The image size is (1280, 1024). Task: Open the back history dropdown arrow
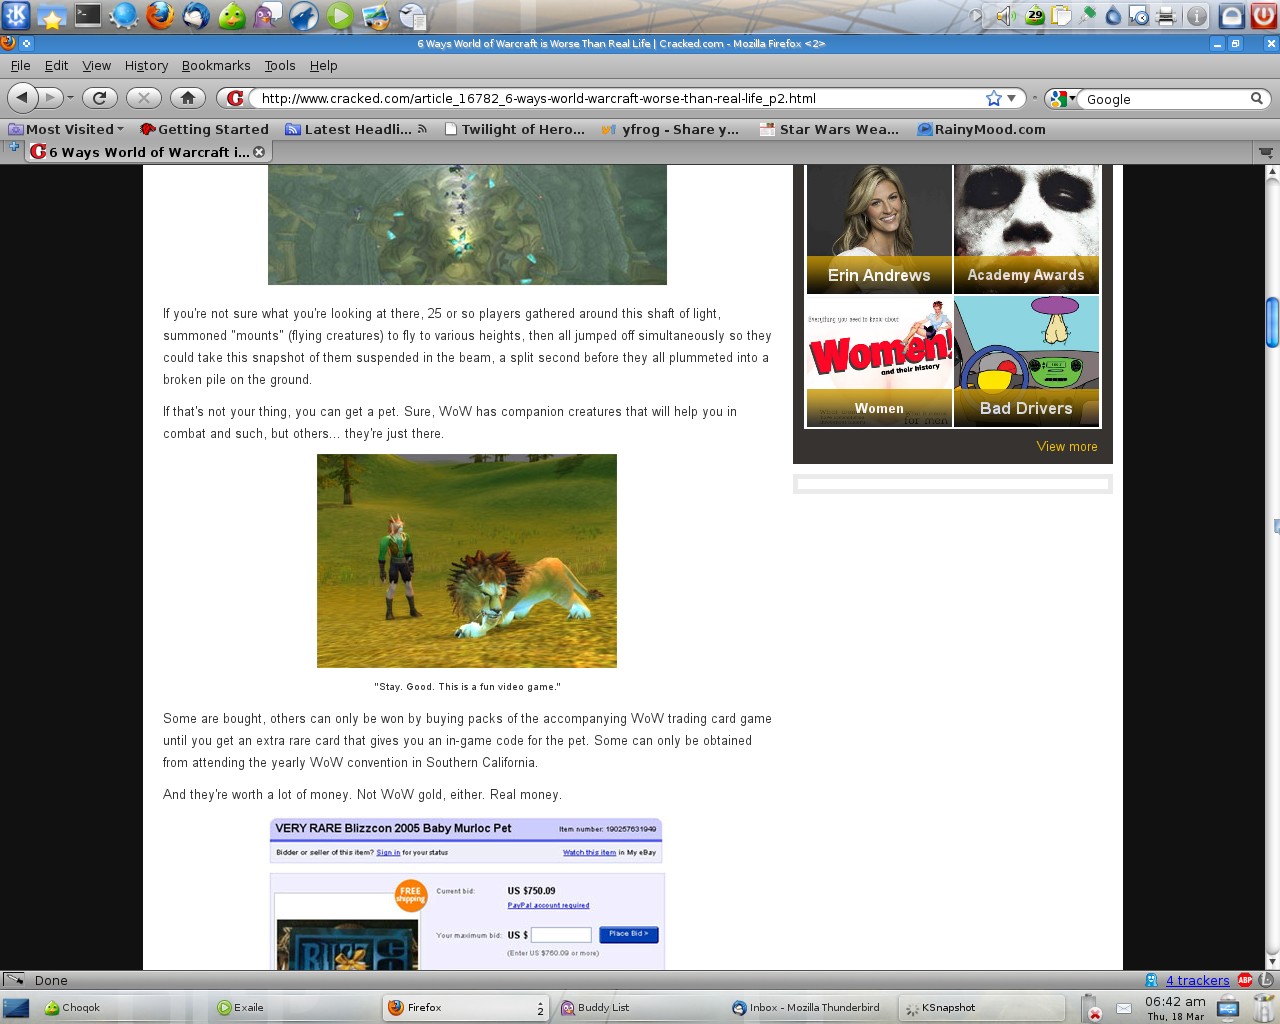tap(70, 98)
